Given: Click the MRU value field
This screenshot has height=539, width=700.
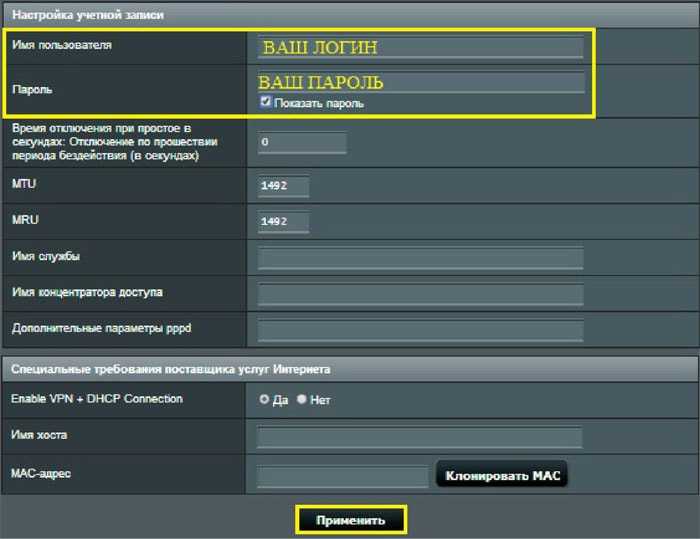Looking at the screenshot, I should (x=283, y=222).
